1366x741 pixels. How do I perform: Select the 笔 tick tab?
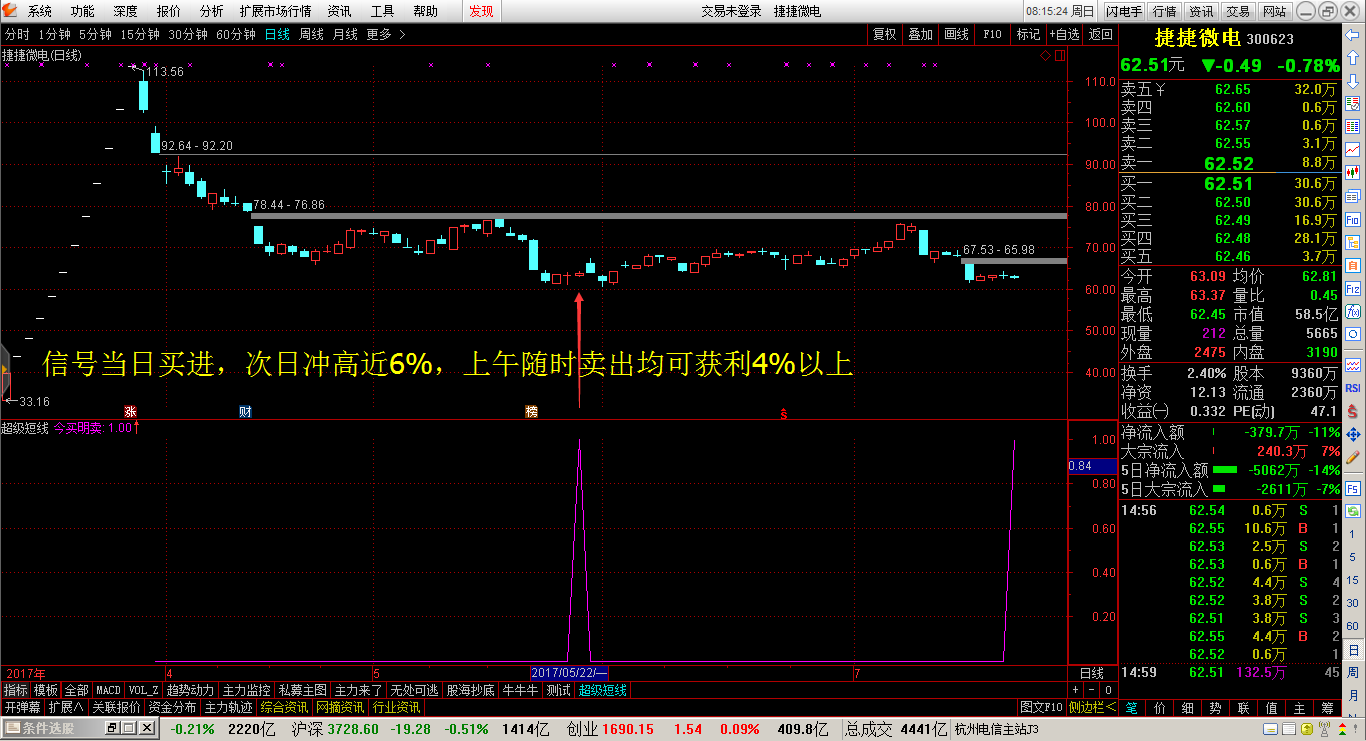[1131, 707]
